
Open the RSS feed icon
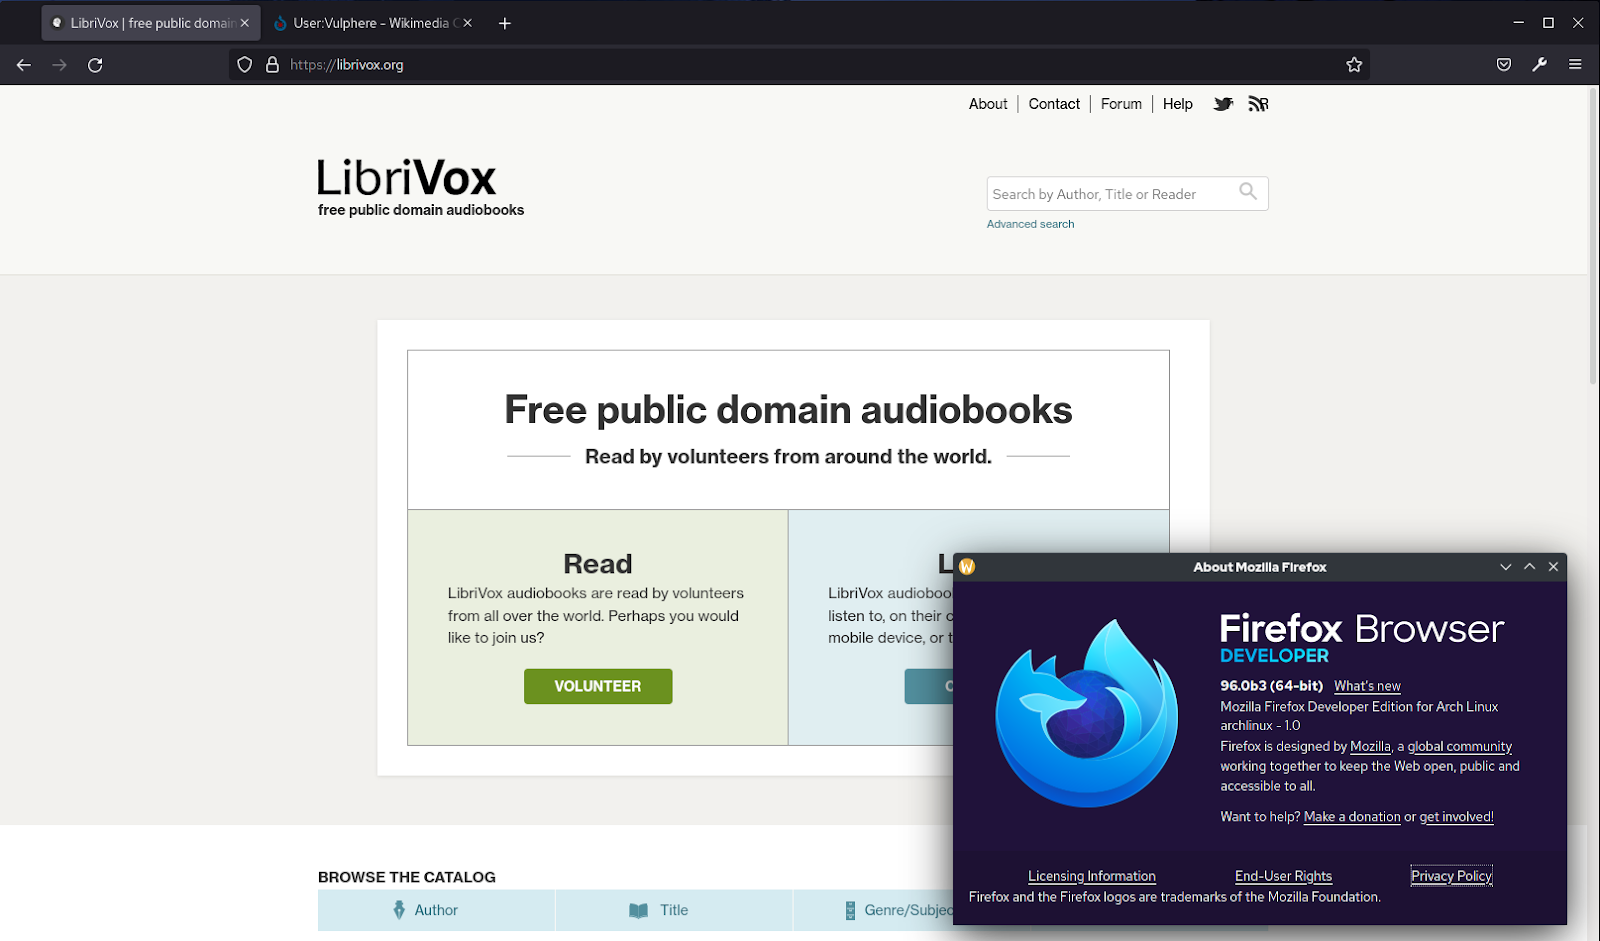(1258, 104)
